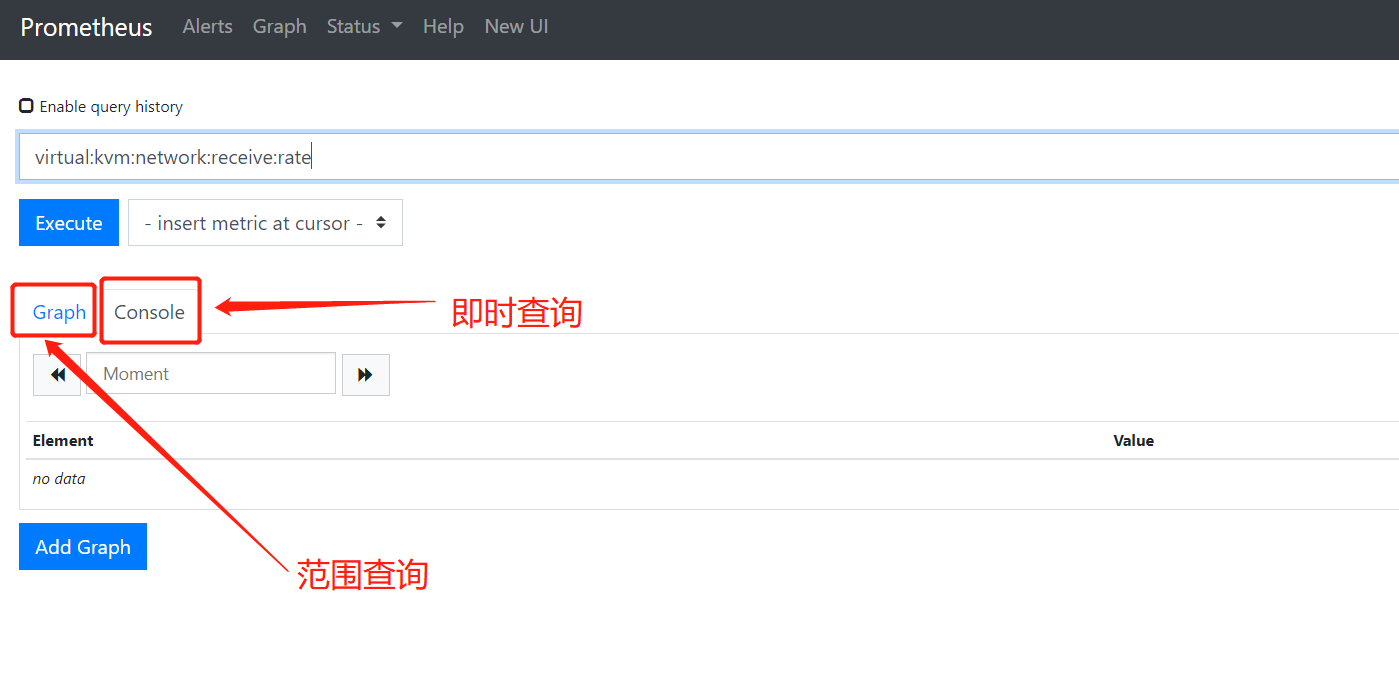Click the rewind double-arrow to step time backward
1399x700 pixels.
57,374
